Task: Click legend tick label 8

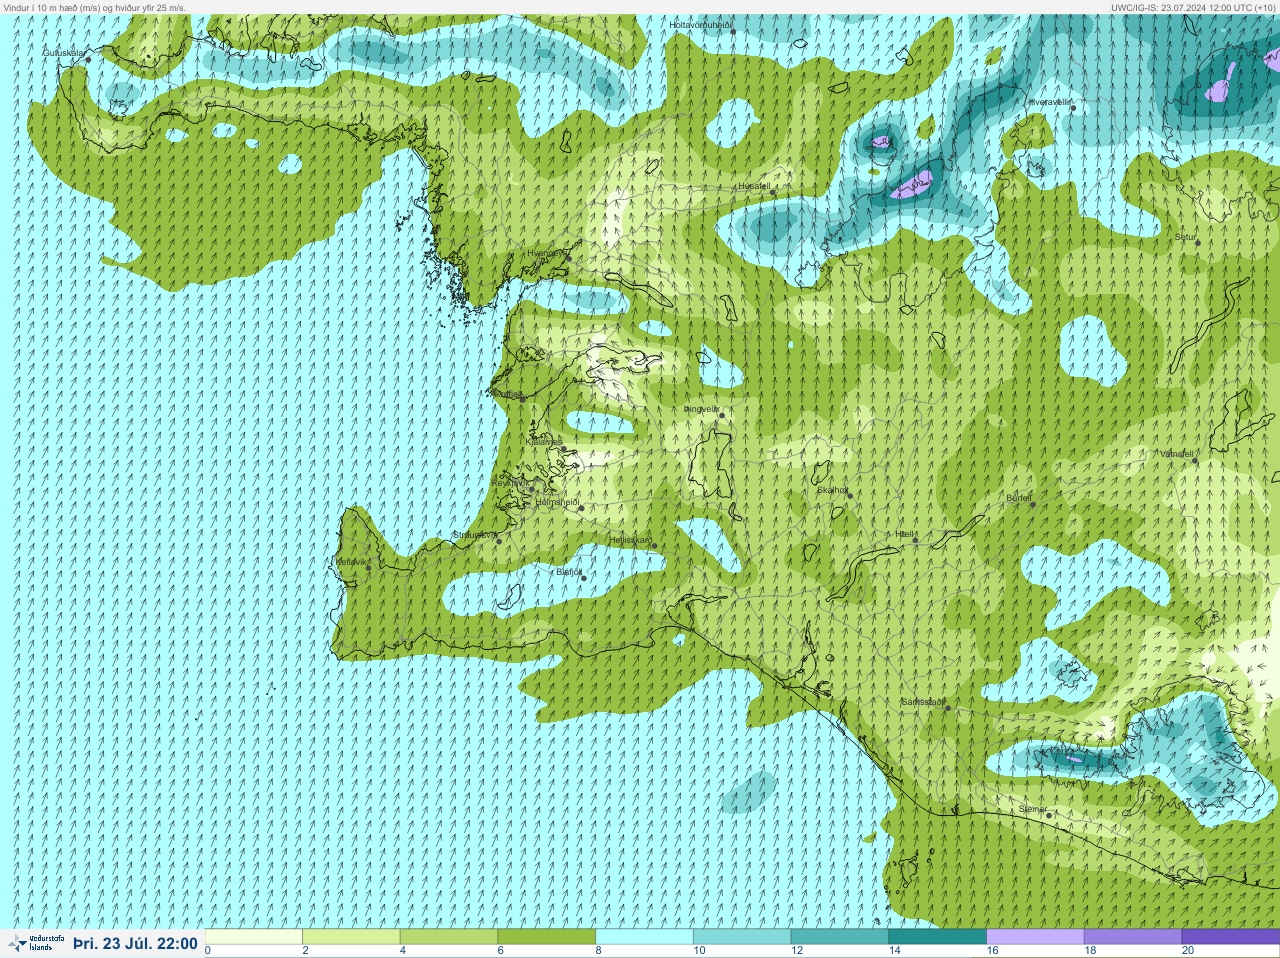Action: (598, 951)
